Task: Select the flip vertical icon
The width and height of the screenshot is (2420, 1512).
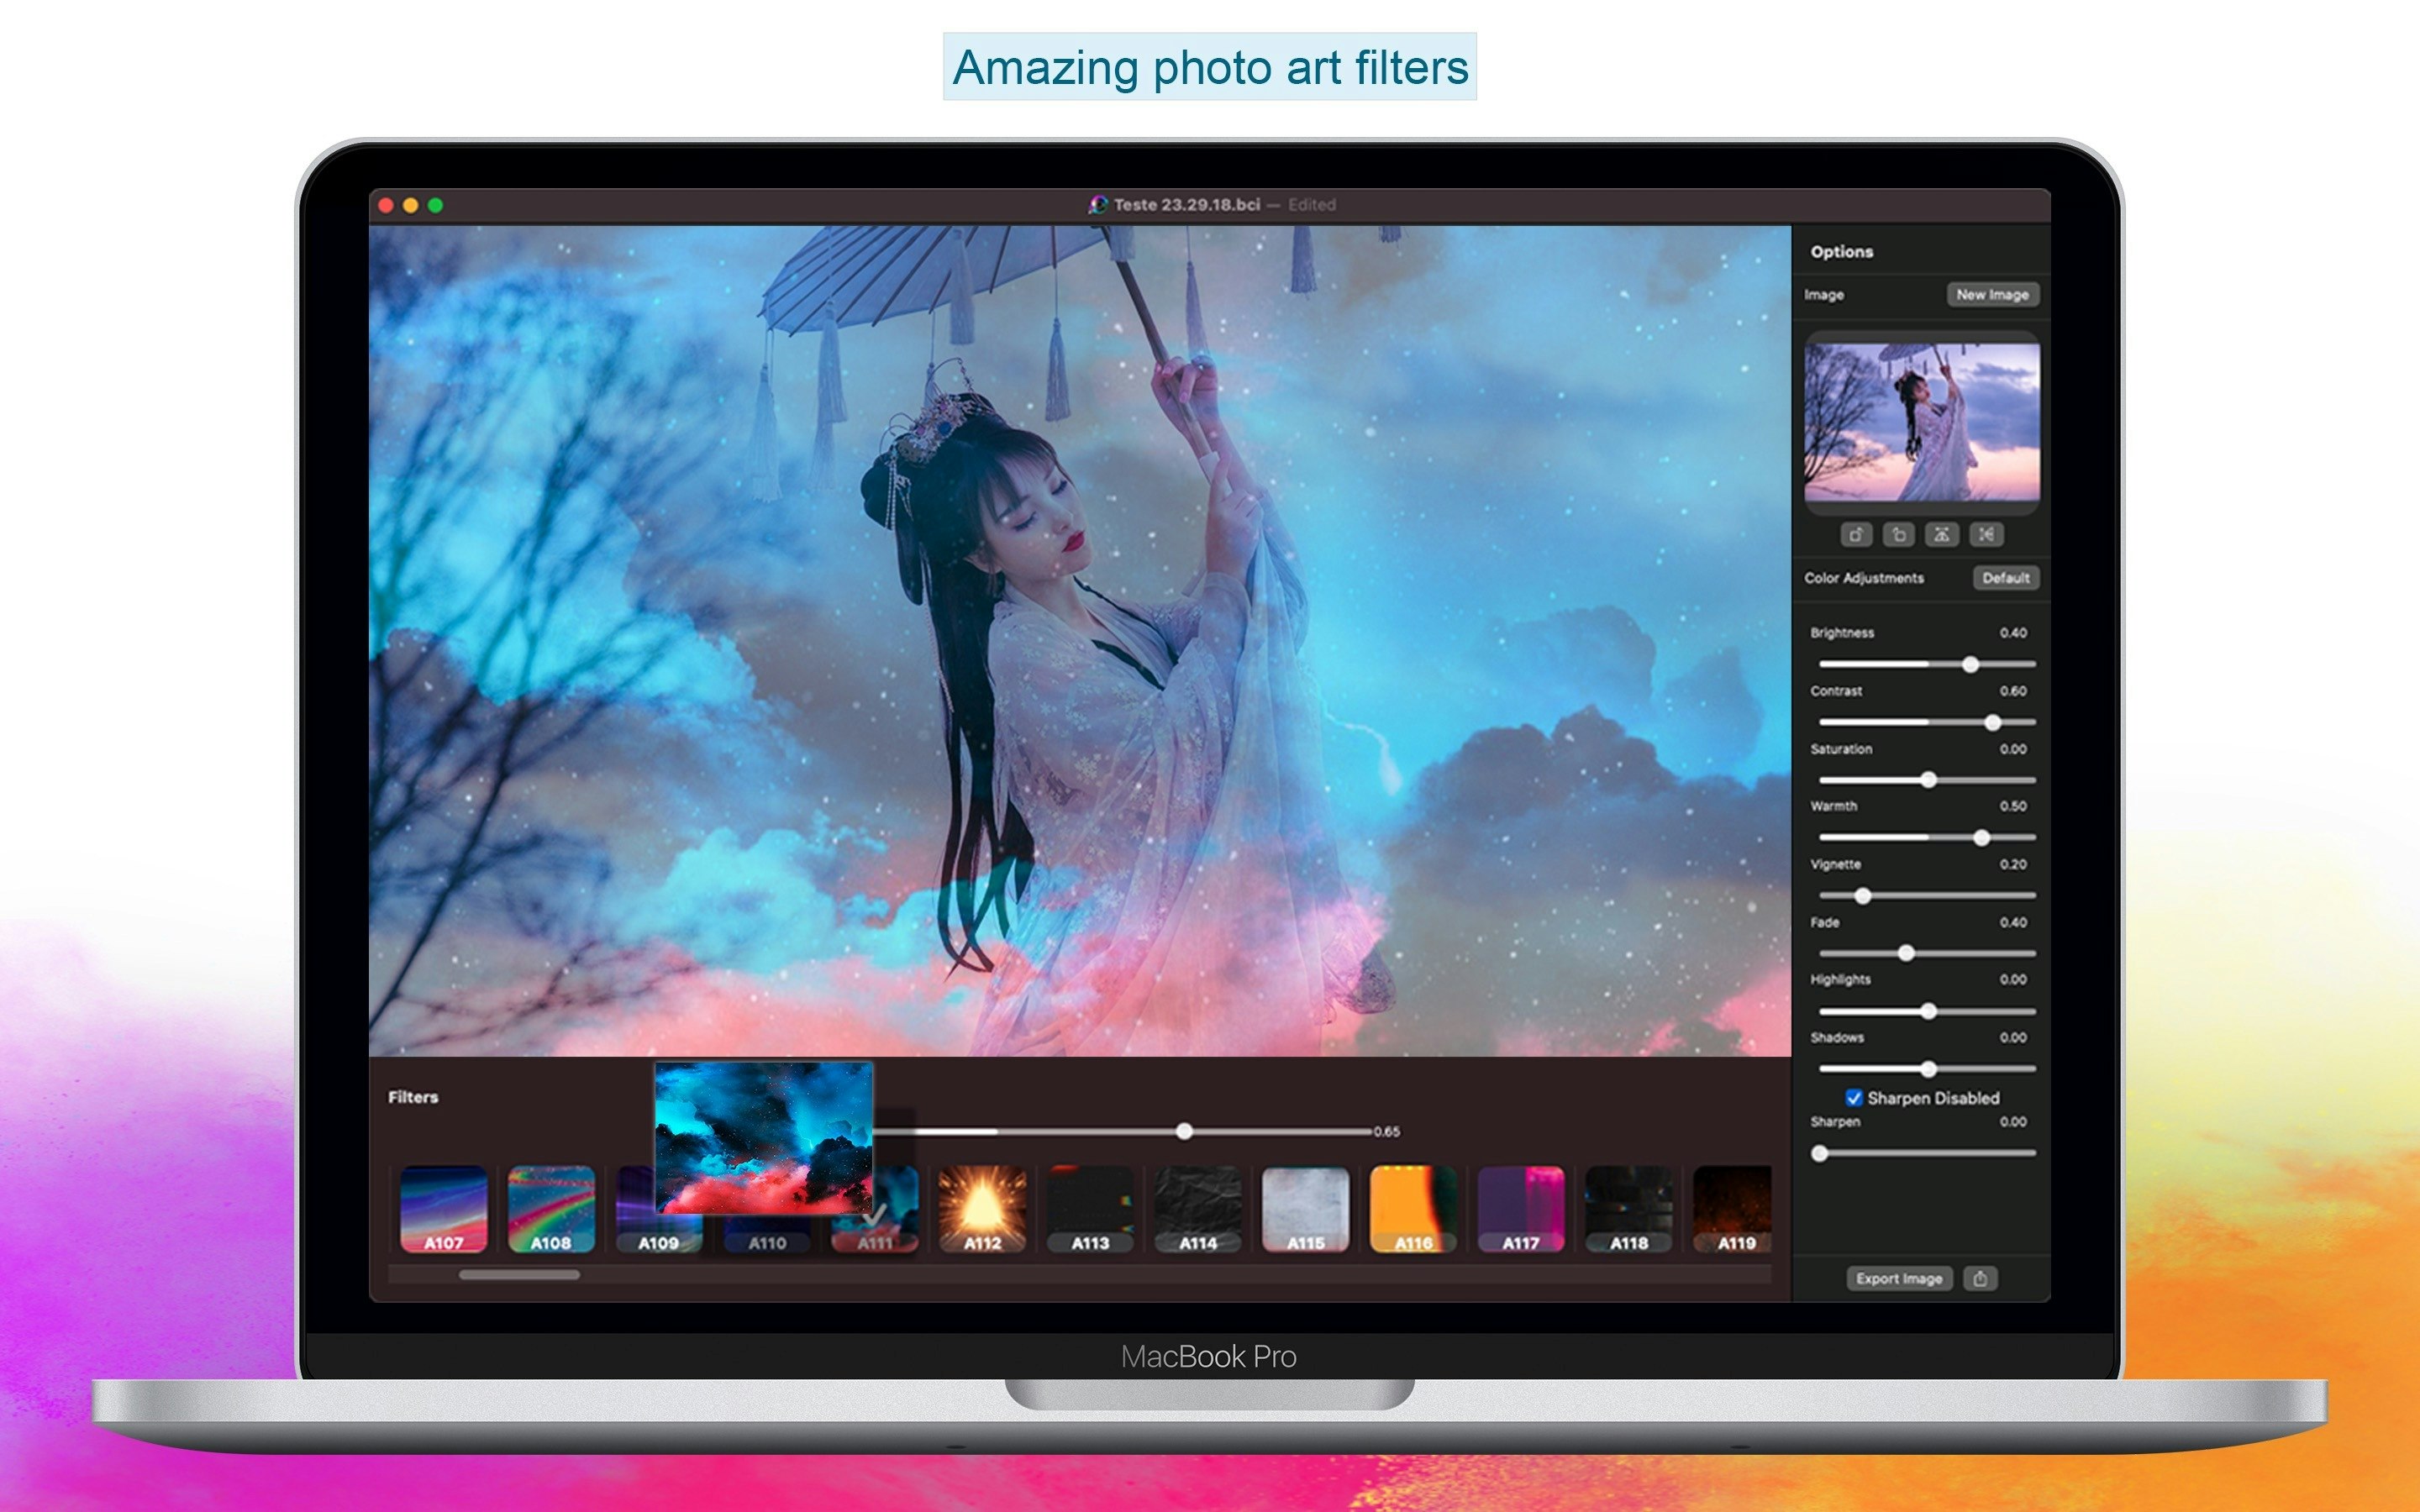Action: (x=1943, y=535)
